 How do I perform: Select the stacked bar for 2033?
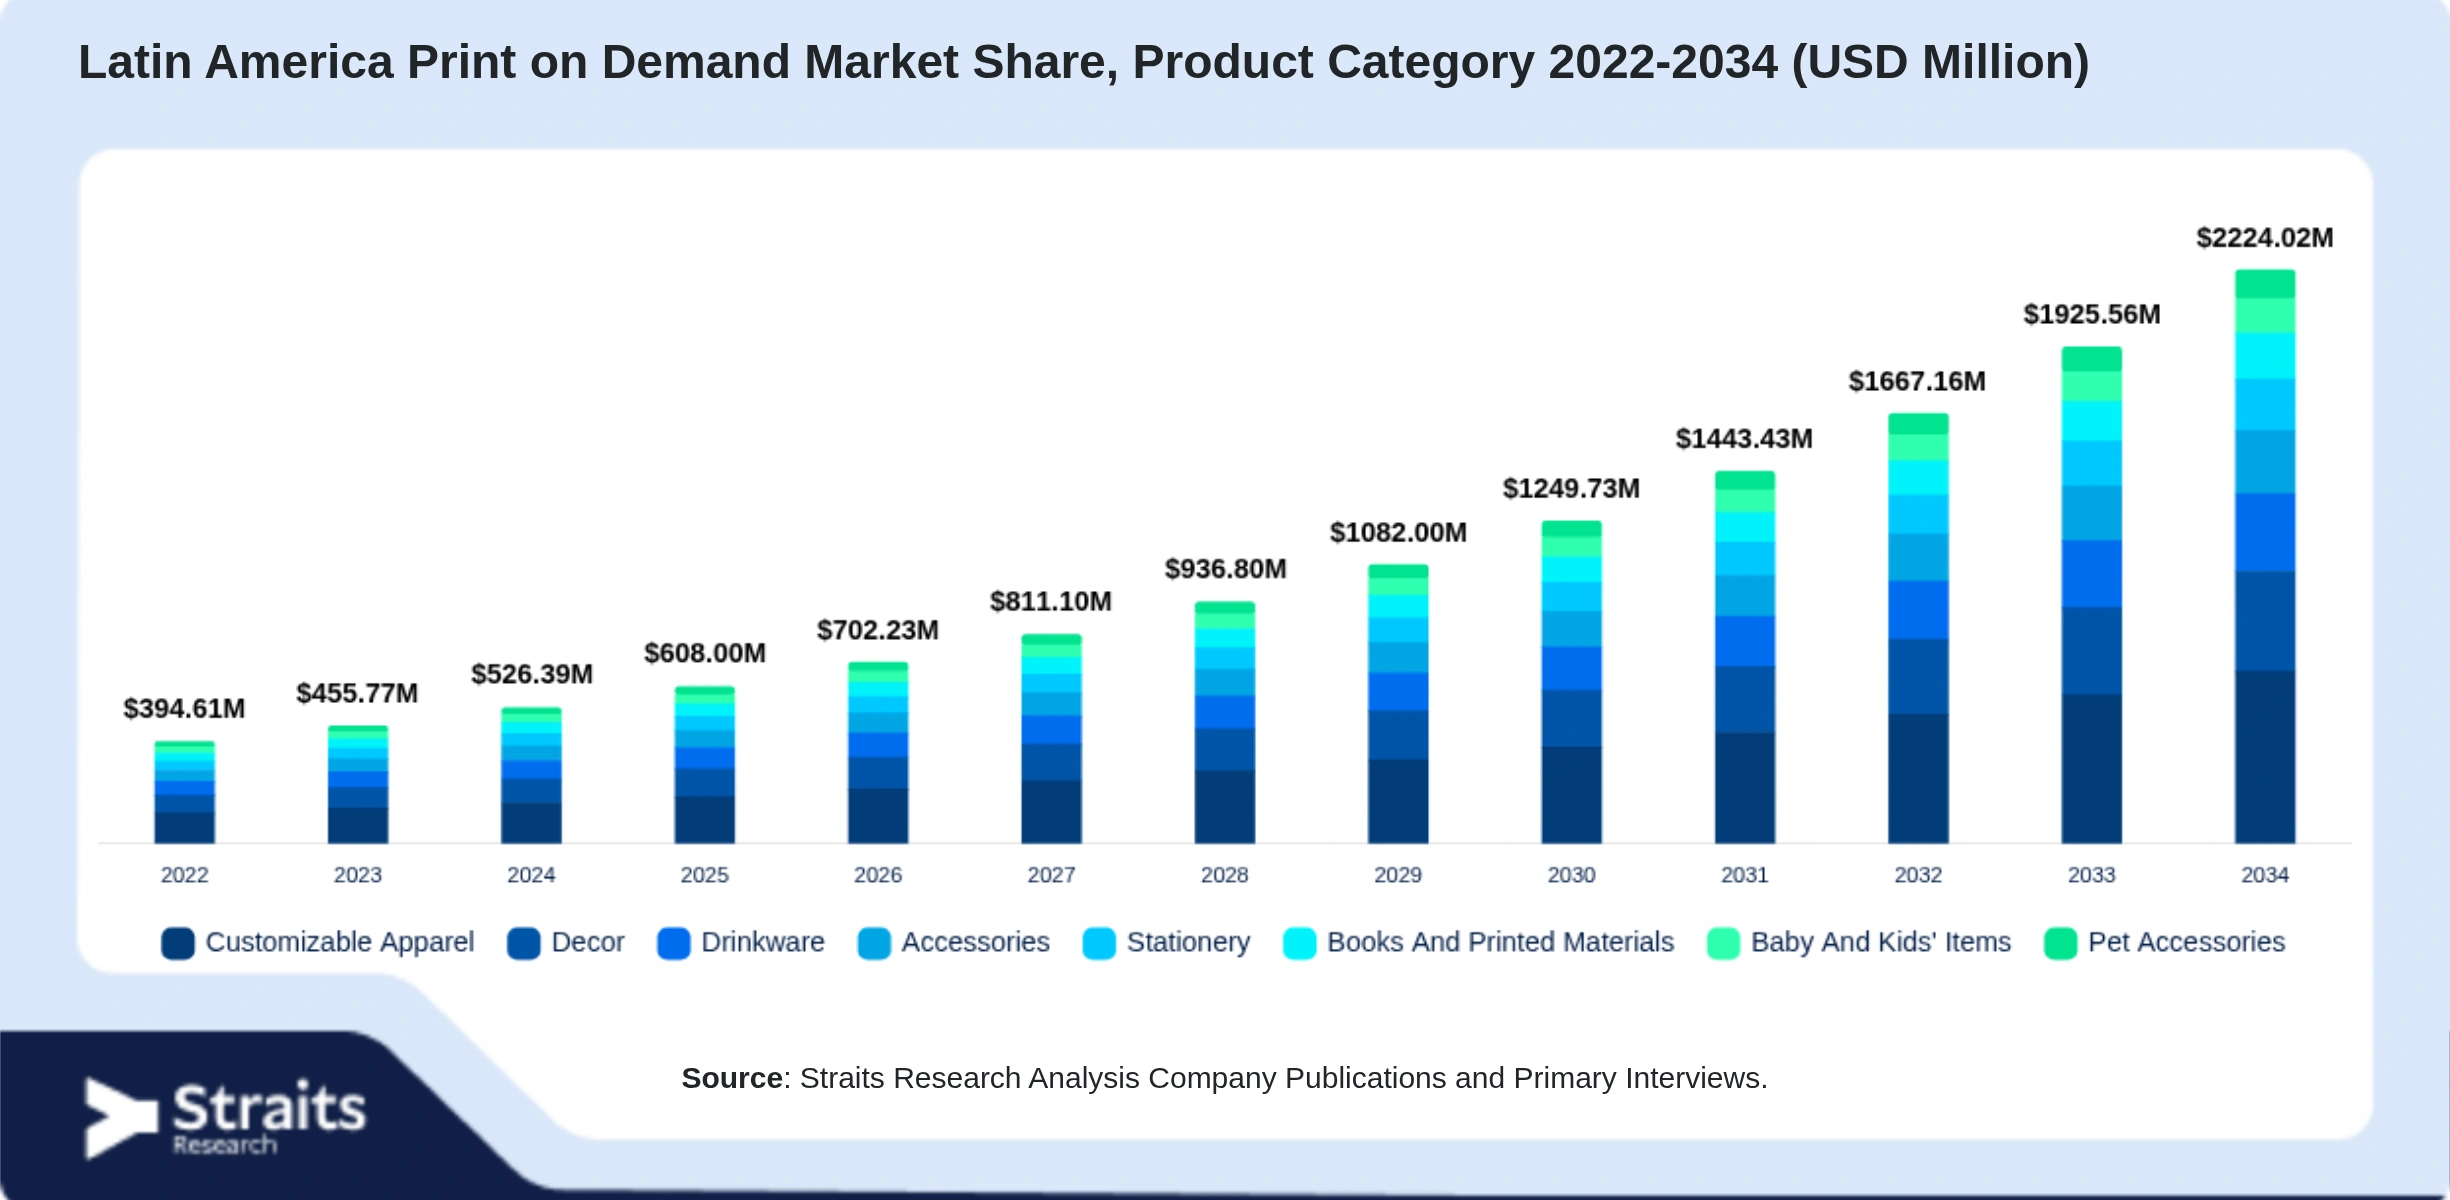point(2092,595)
